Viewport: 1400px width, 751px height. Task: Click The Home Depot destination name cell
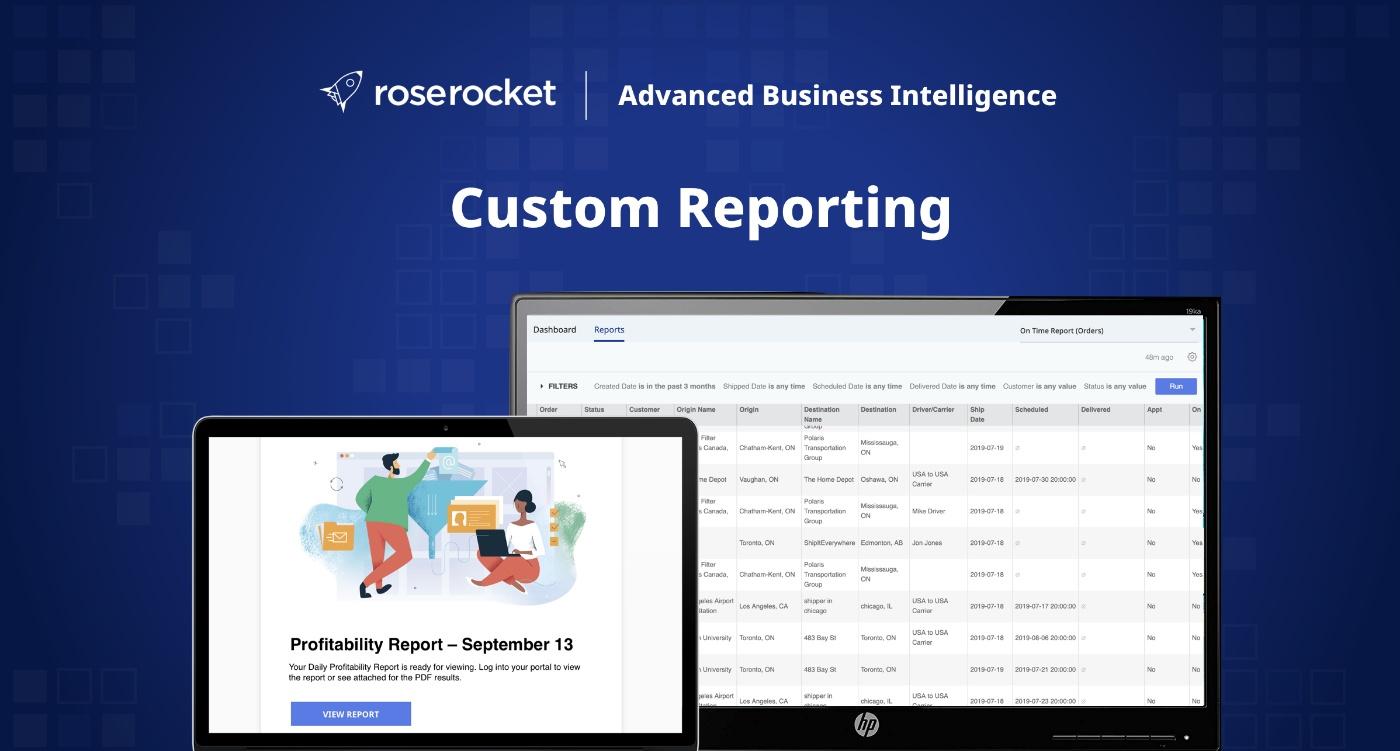[x=829, y=480]
